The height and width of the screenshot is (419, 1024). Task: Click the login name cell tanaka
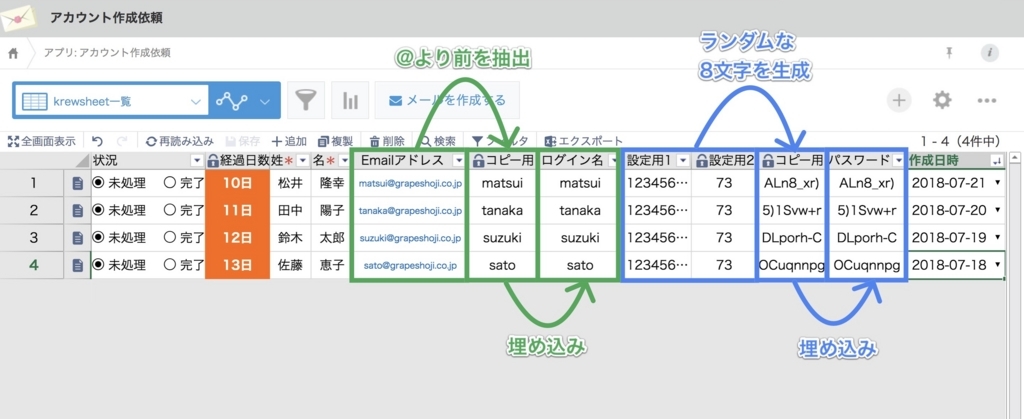[x=579, y=210]
